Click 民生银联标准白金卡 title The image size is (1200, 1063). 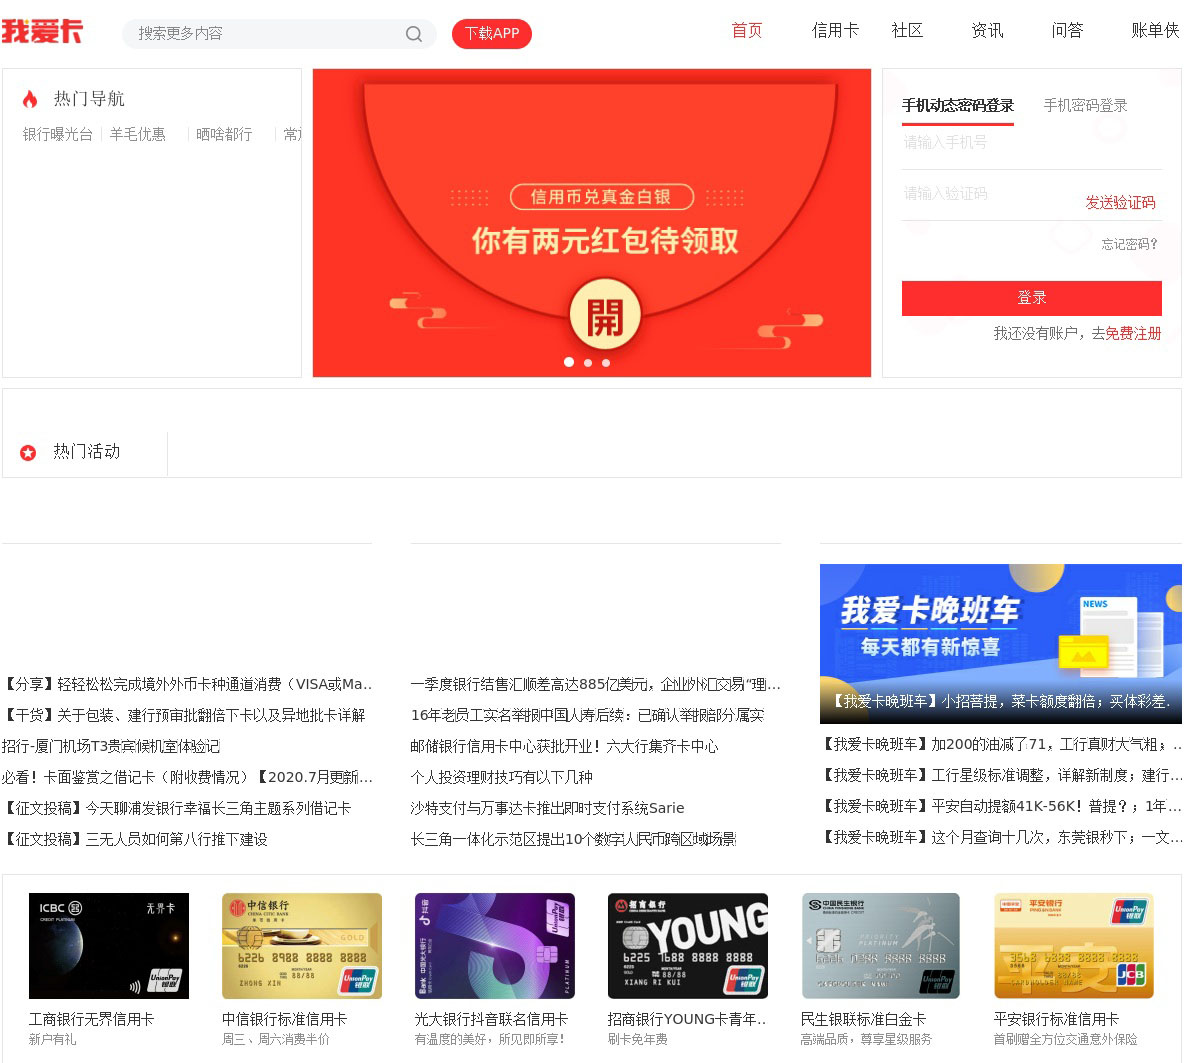click(x=863, y=1020)
